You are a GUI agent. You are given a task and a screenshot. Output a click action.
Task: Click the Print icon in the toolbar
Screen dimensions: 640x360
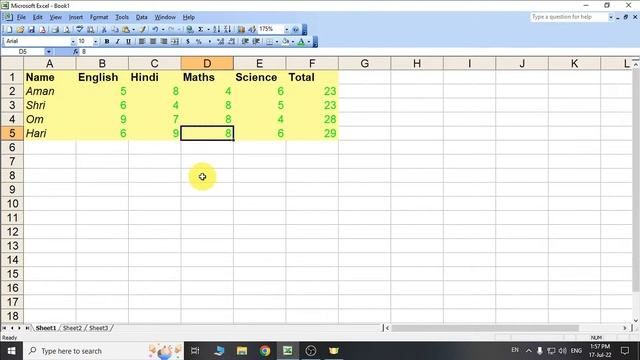point(55,29)
